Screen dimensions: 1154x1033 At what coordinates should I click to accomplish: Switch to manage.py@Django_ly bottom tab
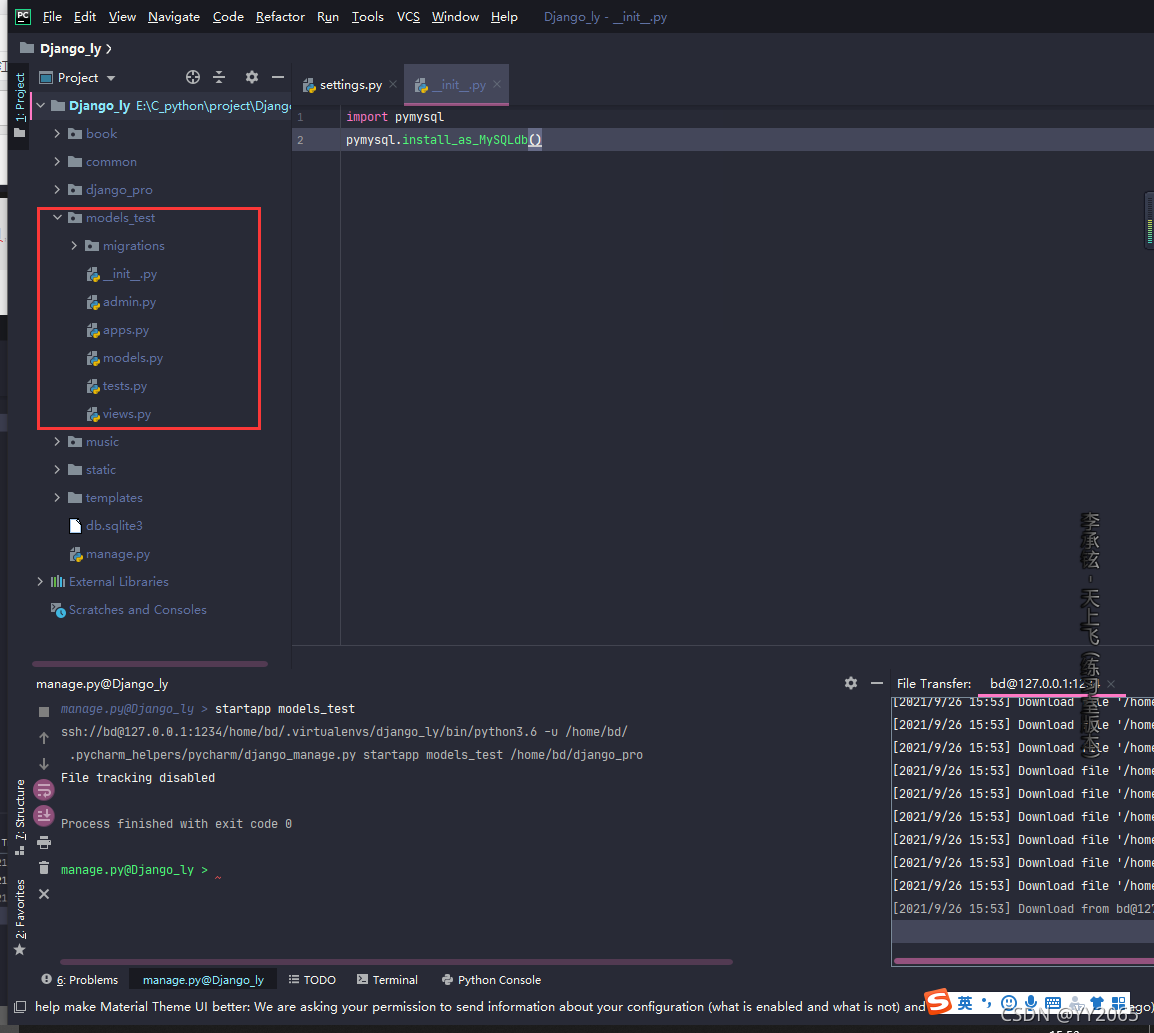coord(203,979)
